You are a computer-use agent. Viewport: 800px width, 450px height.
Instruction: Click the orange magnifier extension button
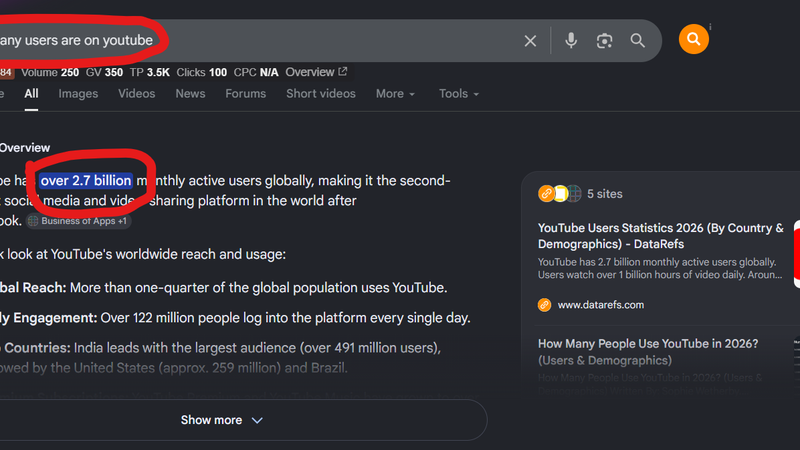tap(693, 39)
